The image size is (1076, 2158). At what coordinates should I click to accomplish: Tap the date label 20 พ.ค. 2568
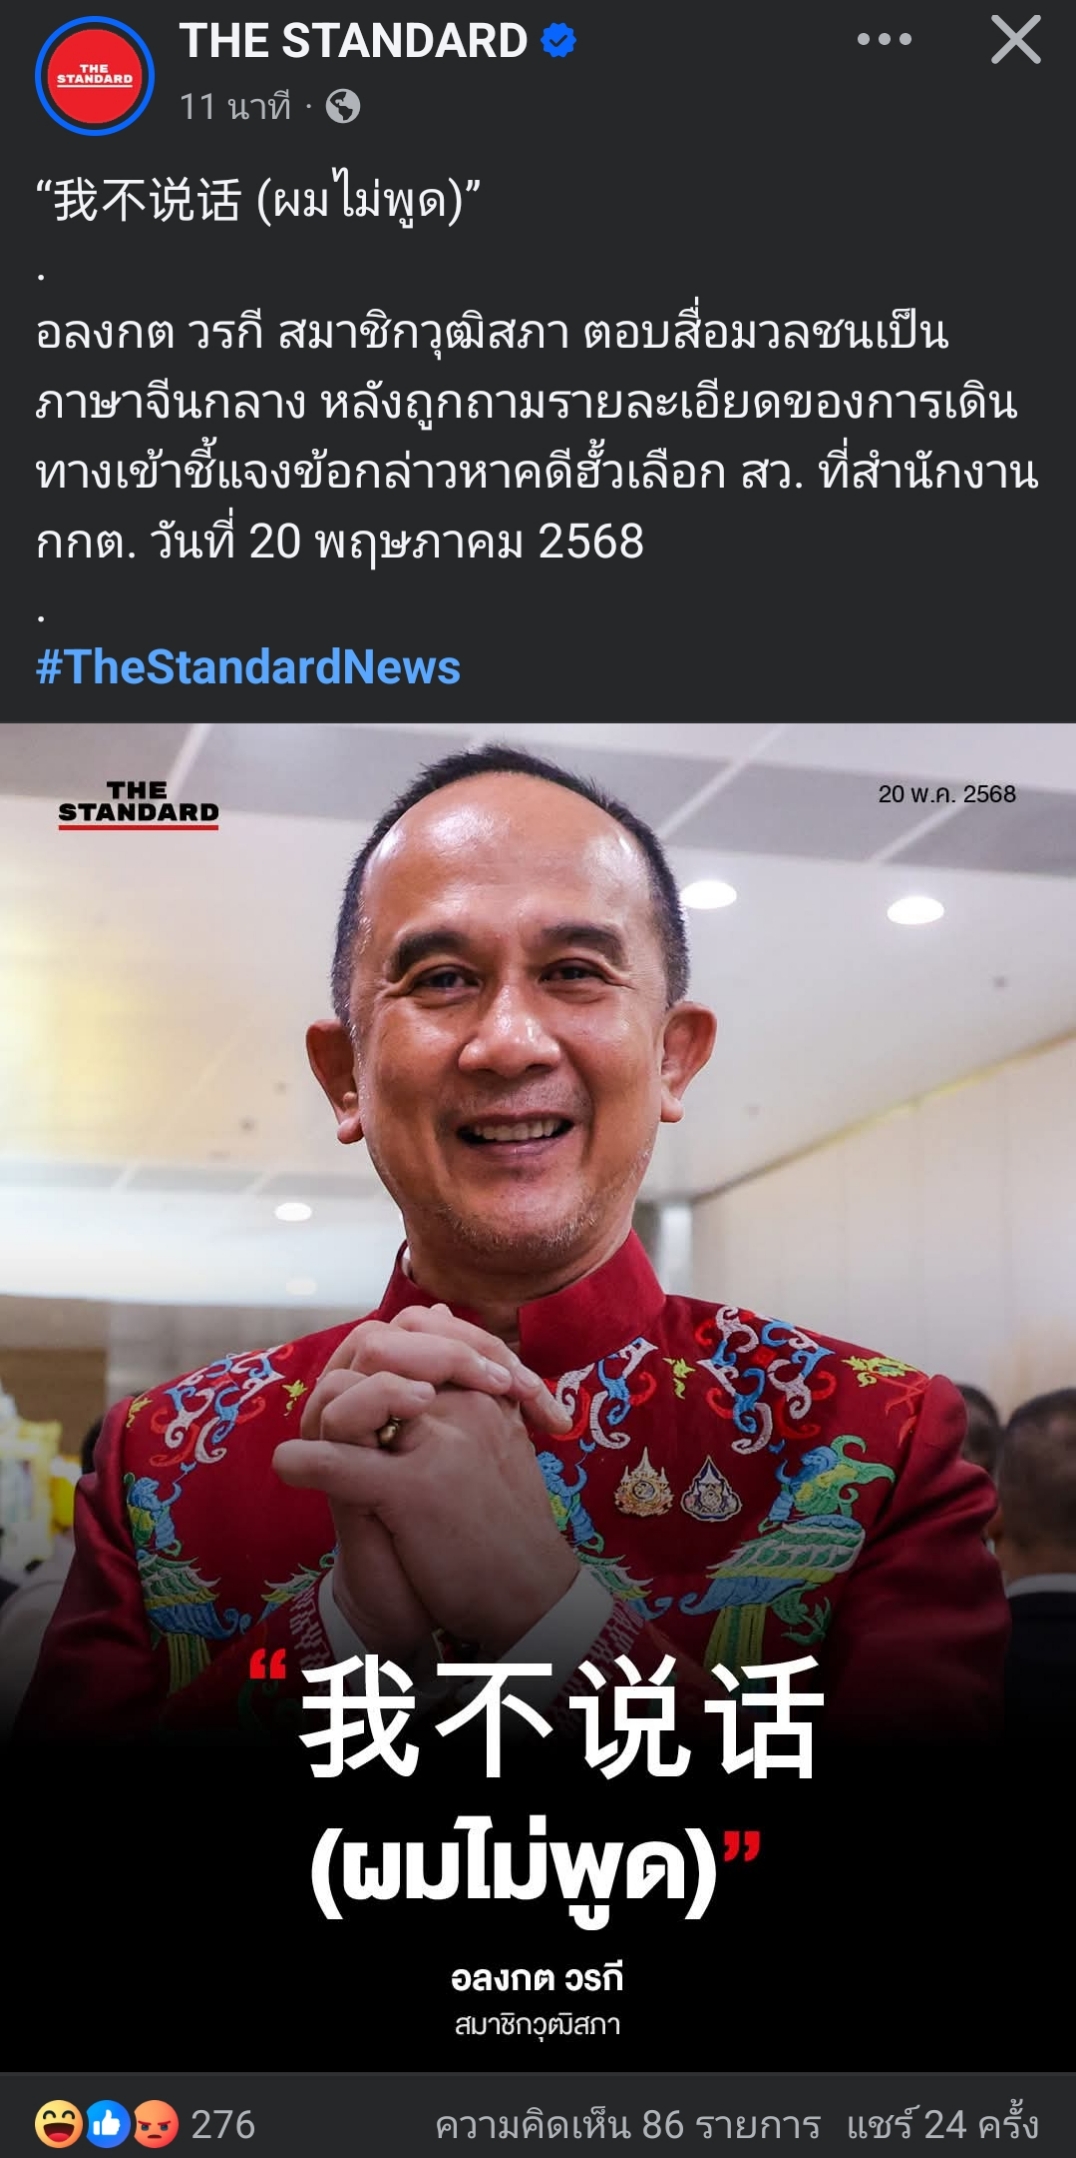pyautogui.click(x=947, y=794)
